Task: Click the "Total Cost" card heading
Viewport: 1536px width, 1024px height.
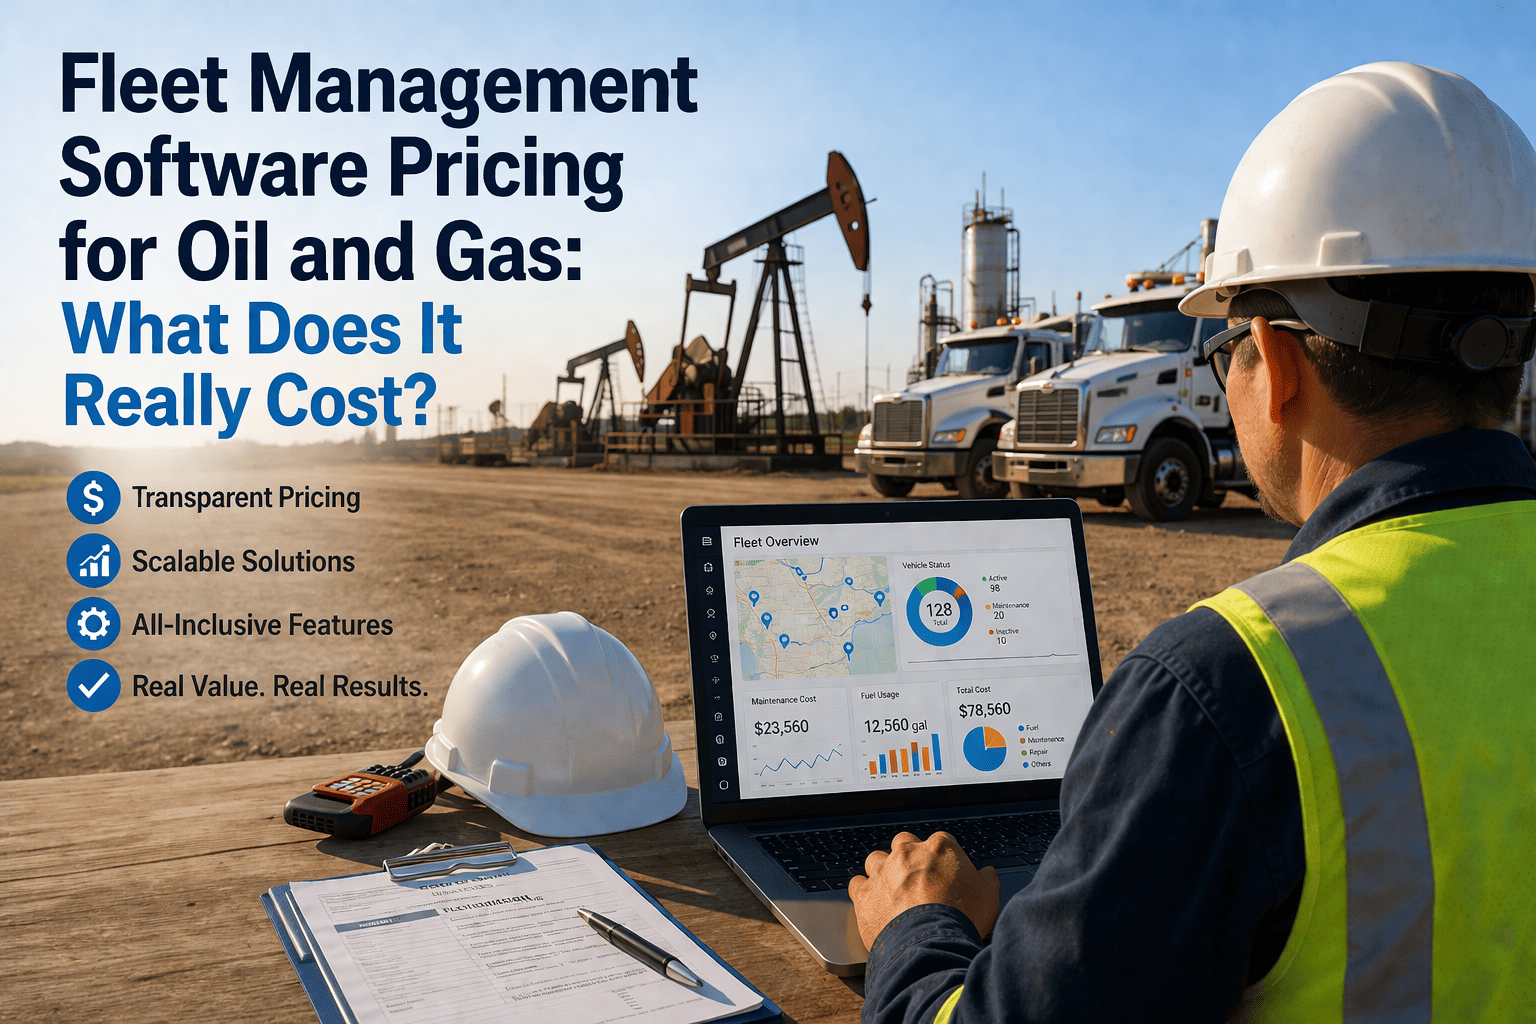Action: [x=973, y=690]
